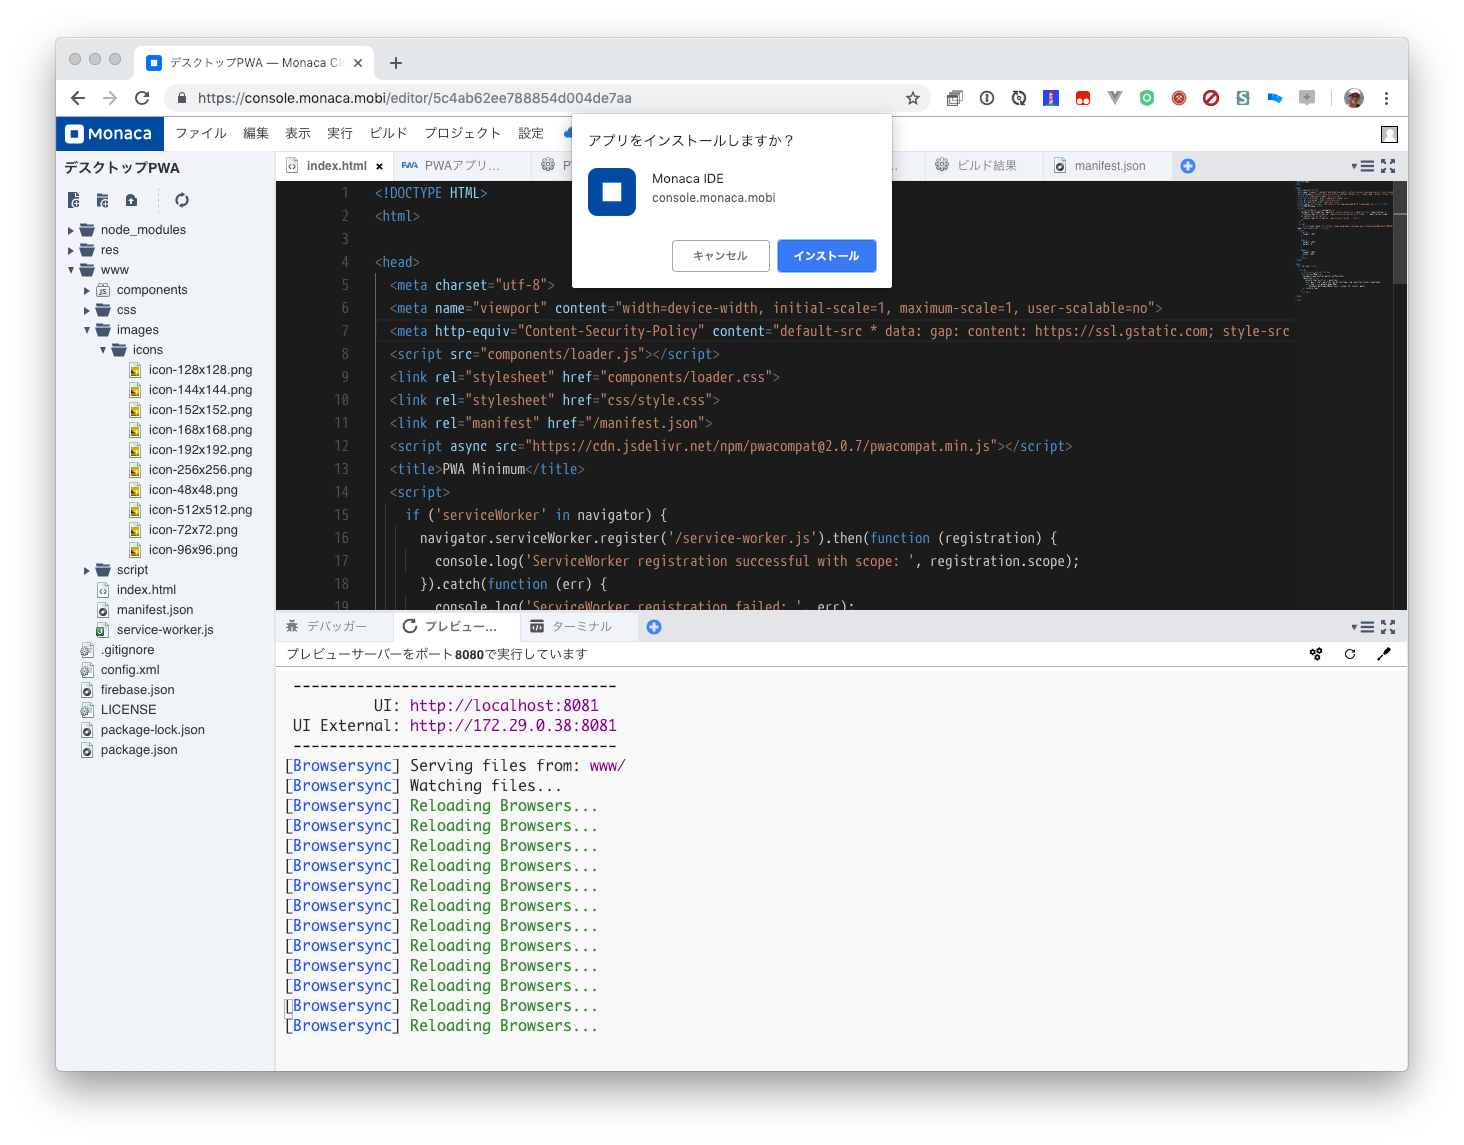Screen dimensions: 1464x1145
Task: Refresh the project file tree
Action: (181, 200)
